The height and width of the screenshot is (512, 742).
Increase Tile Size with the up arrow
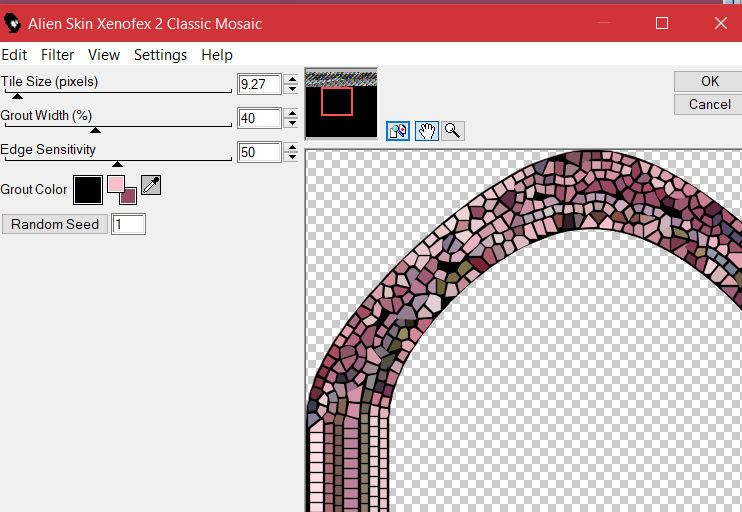point(292,79)
